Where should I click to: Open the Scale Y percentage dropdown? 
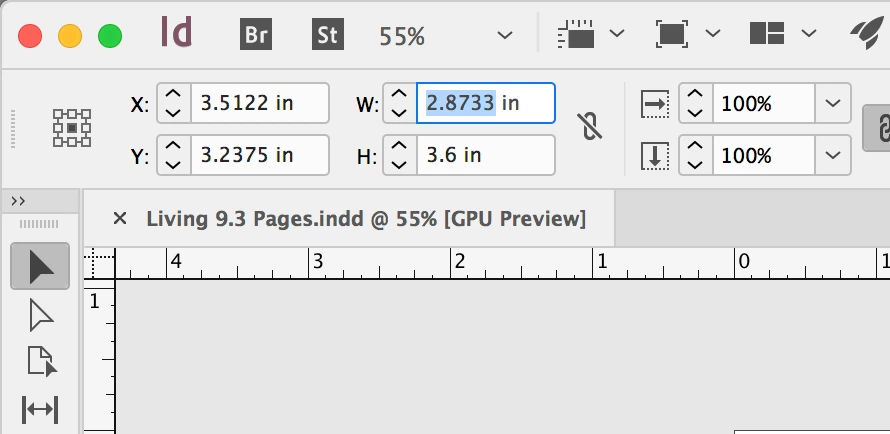pos(833,155)
